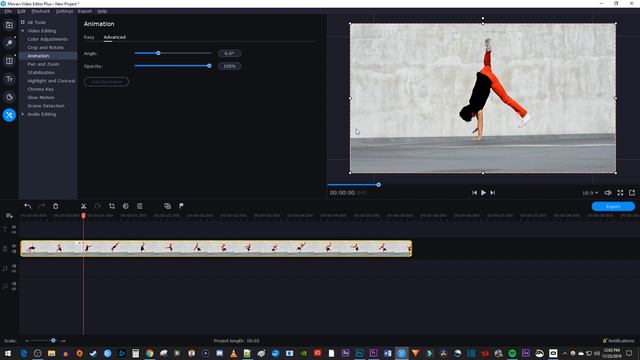Open the Stickers tab icon
Image resolution: width=640 pixels, height=360 pixels.
pyautogui.click(x=9, y=97)
